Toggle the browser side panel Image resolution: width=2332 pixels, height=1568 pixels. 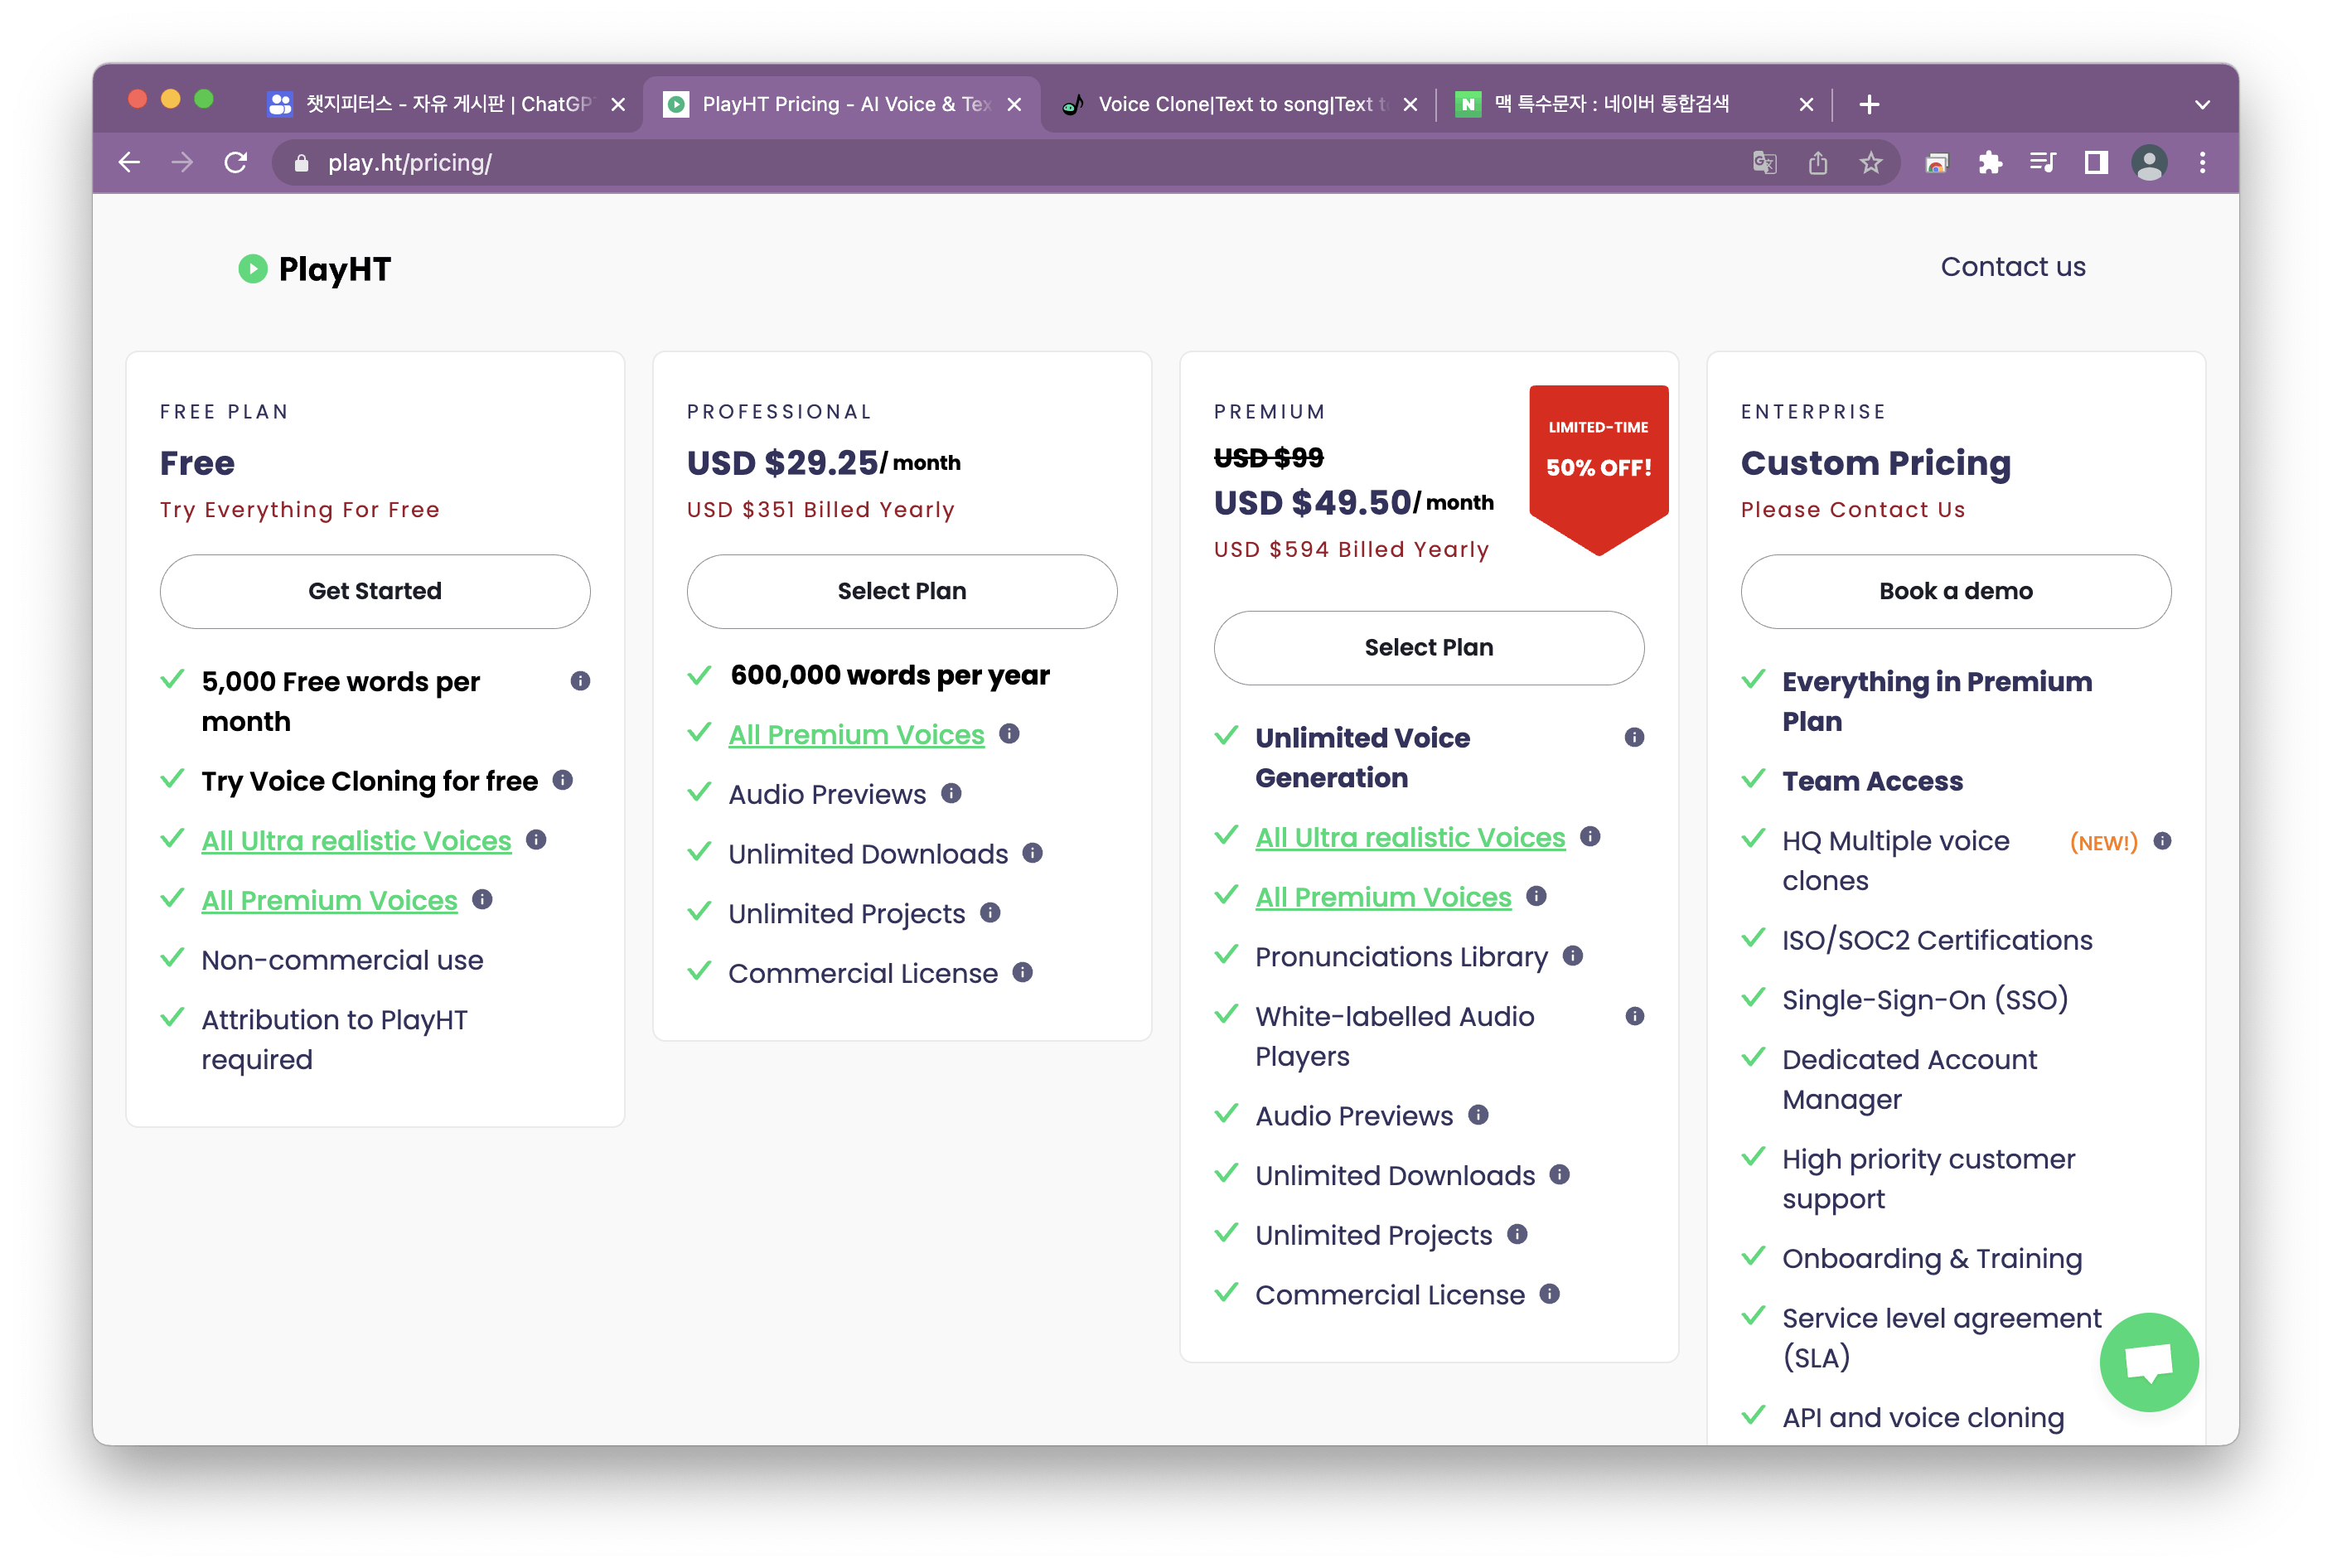(2095, 162)
